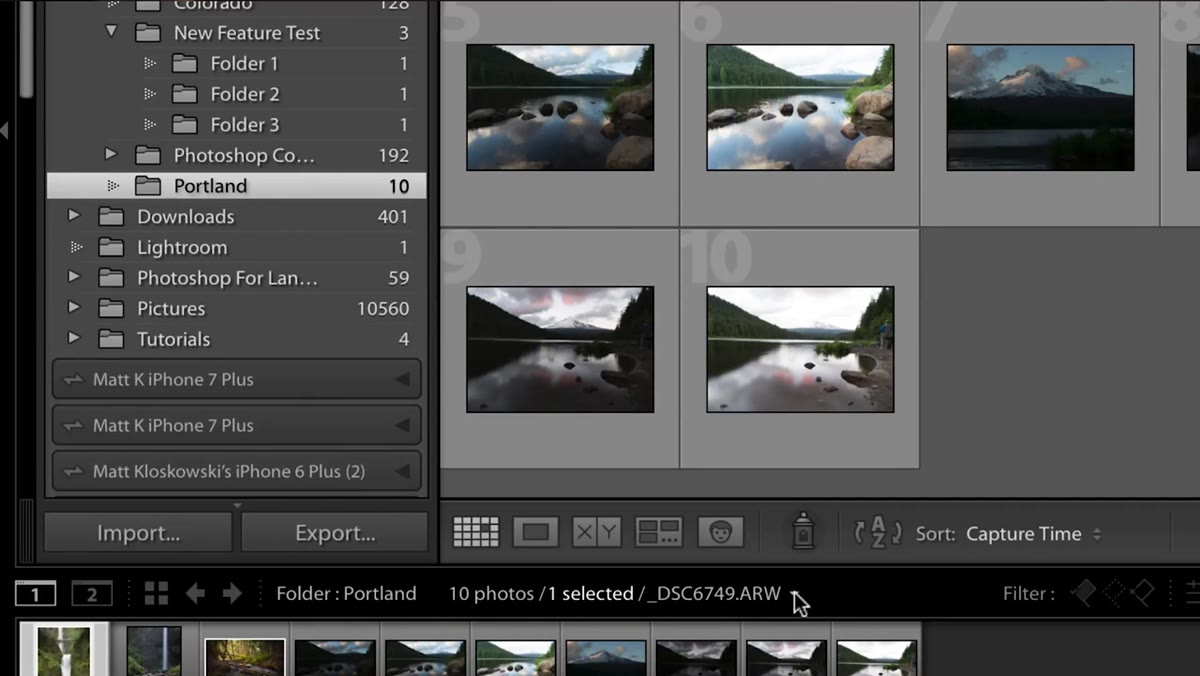Viewport: 1200px width, 676px height.
Task: Expand Matt Kloskowski's iPhone 6 Plus (2)
Action: click(x=402, y=471)
